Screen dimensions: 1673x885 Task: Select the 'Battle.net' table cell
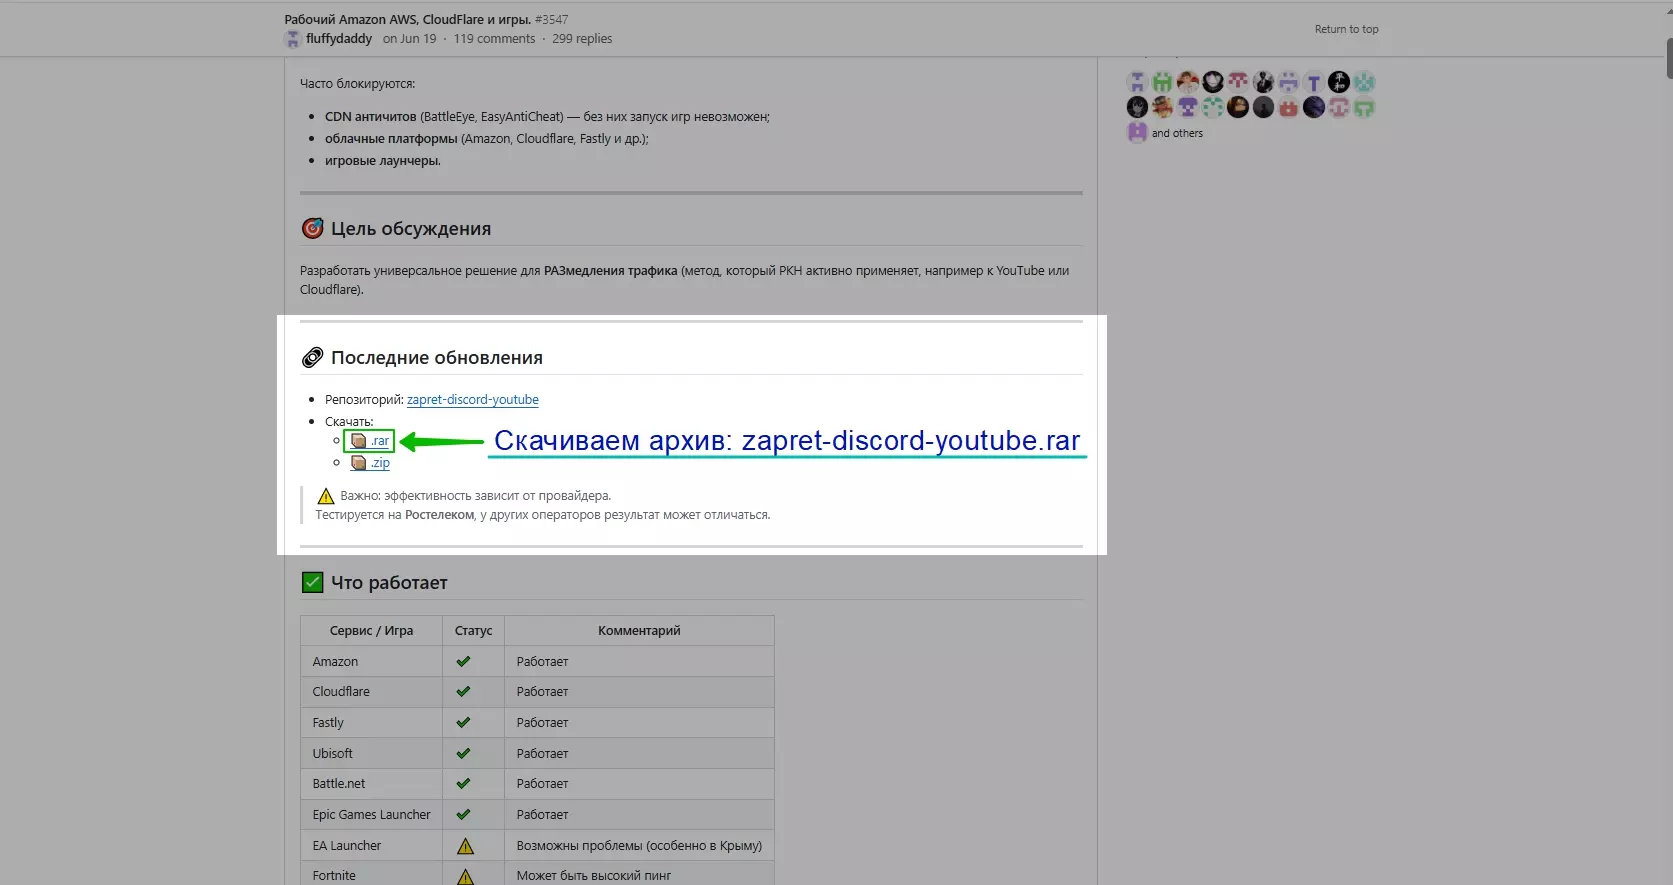pyautogui.click(x=371, y=784)
